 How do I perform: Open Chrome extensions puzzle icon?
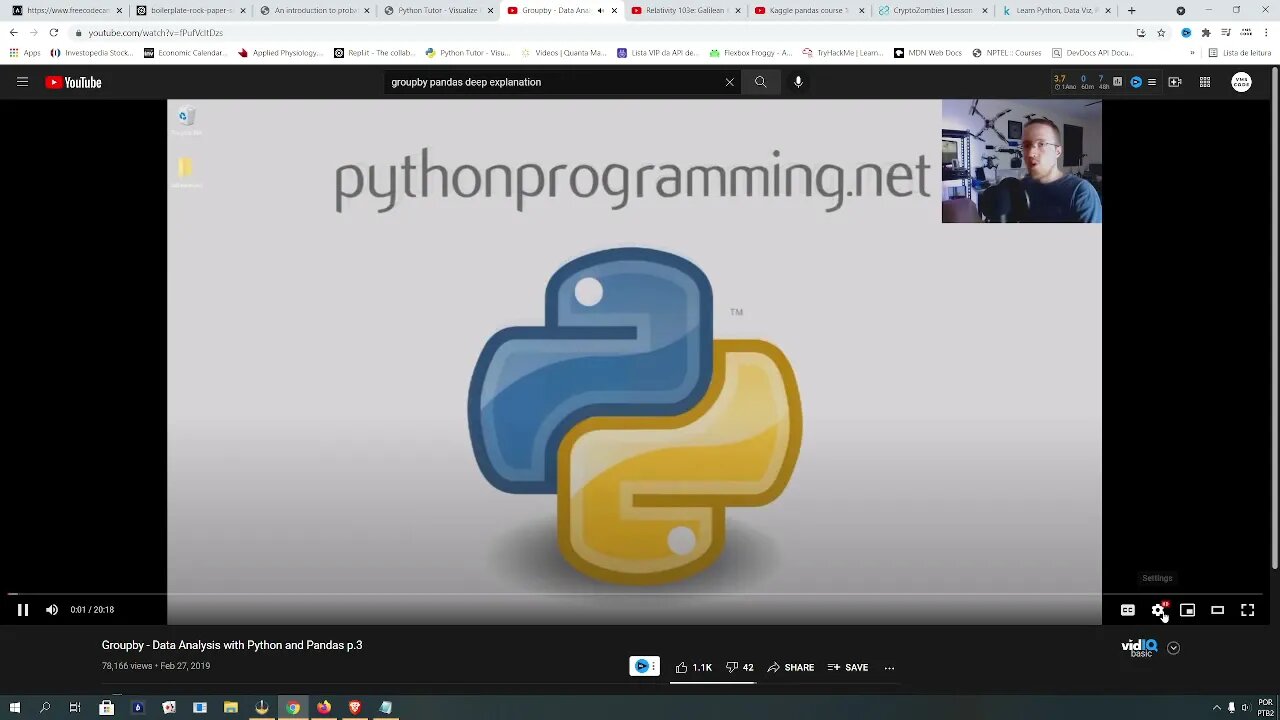1206,32
